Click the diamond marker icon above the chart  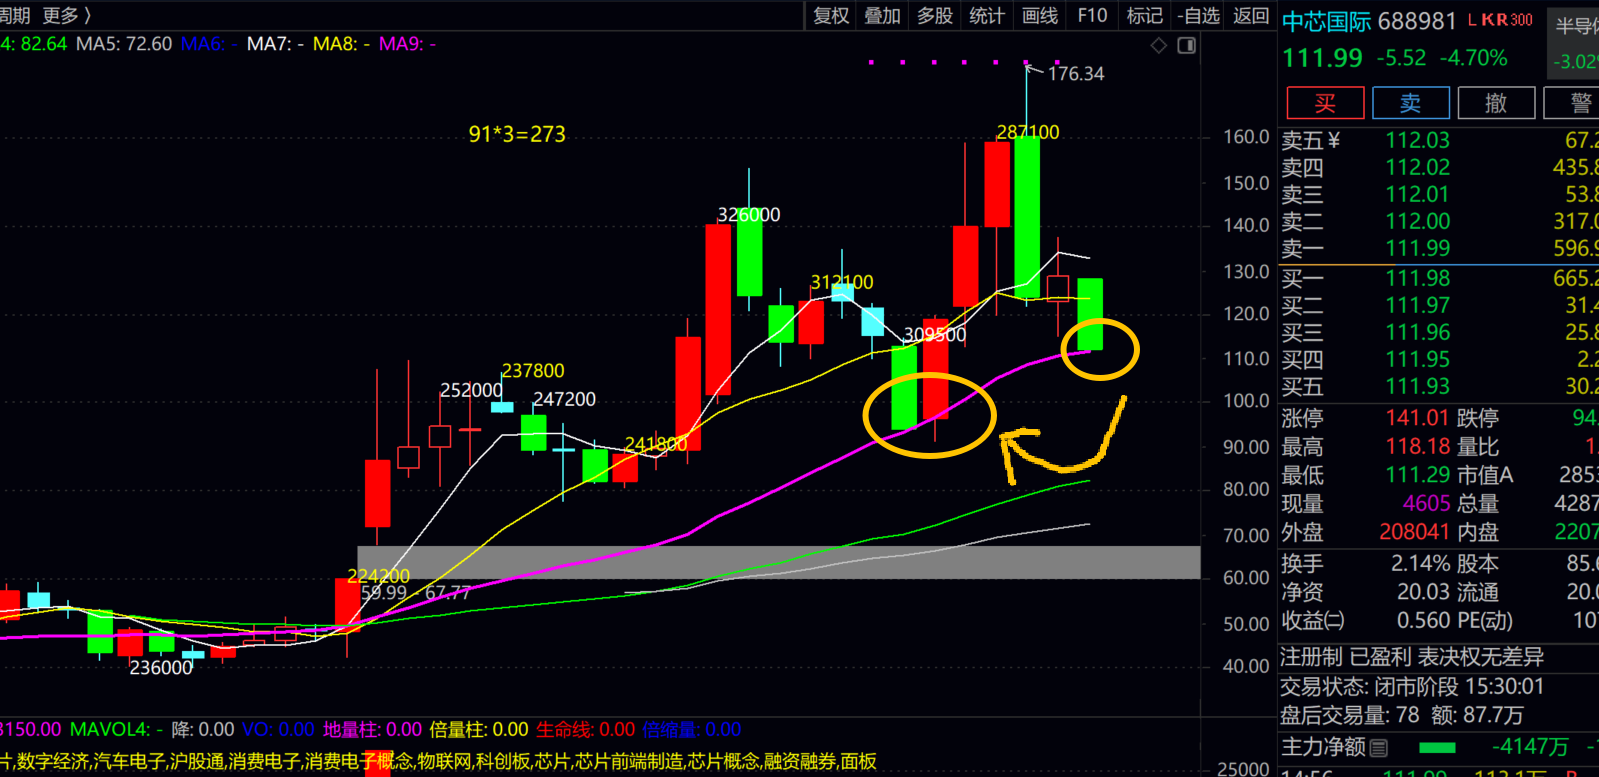tap(1159, 45)
